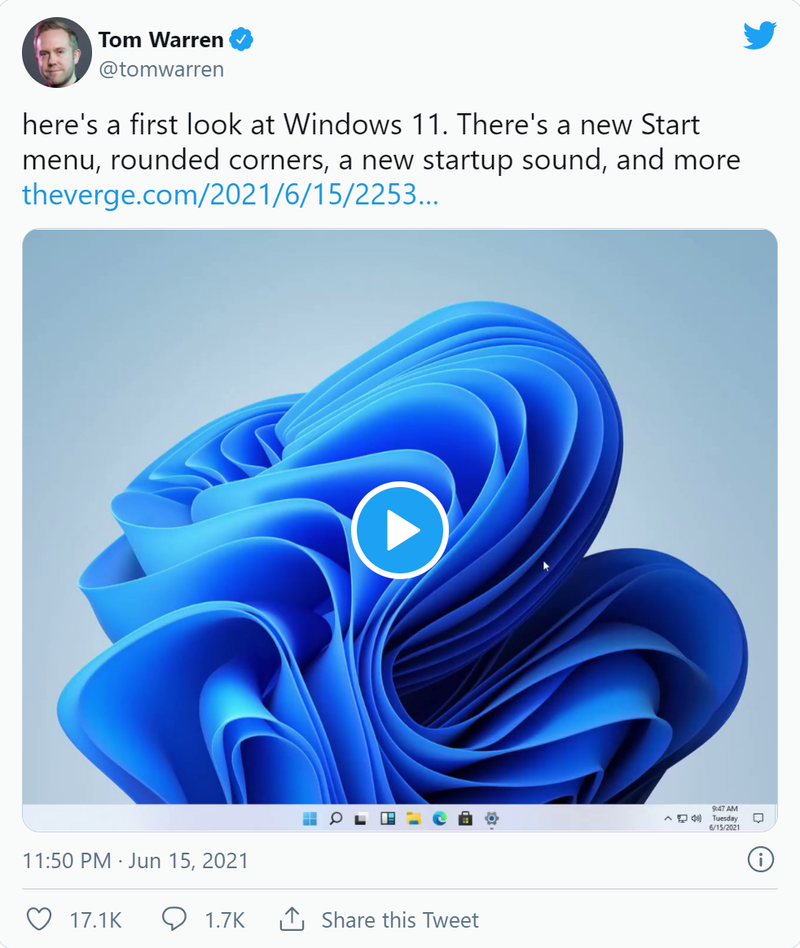Click the volume icon in system tray

pyautogui.click(x=696, y=818)
